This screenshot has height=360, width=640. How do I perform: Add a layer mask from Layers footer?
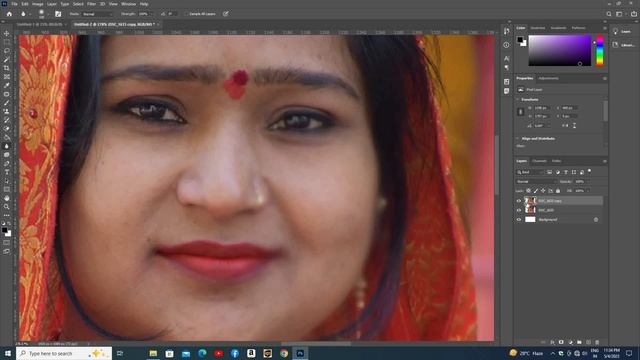pos(561,342)
